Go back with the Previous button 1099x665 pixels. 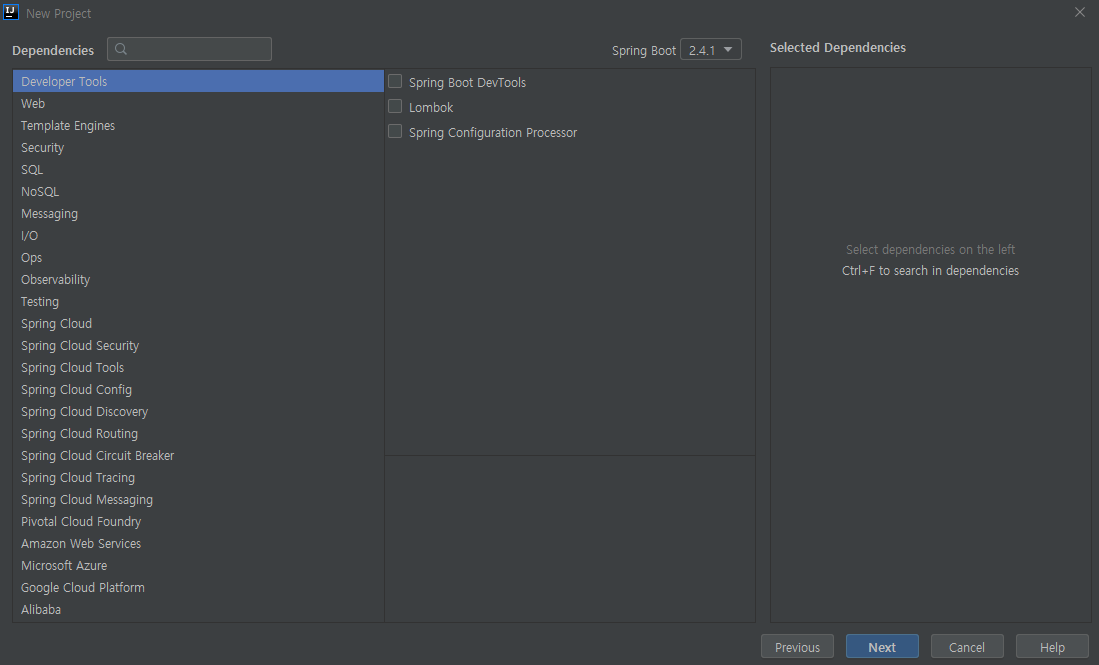coord(798,647)
